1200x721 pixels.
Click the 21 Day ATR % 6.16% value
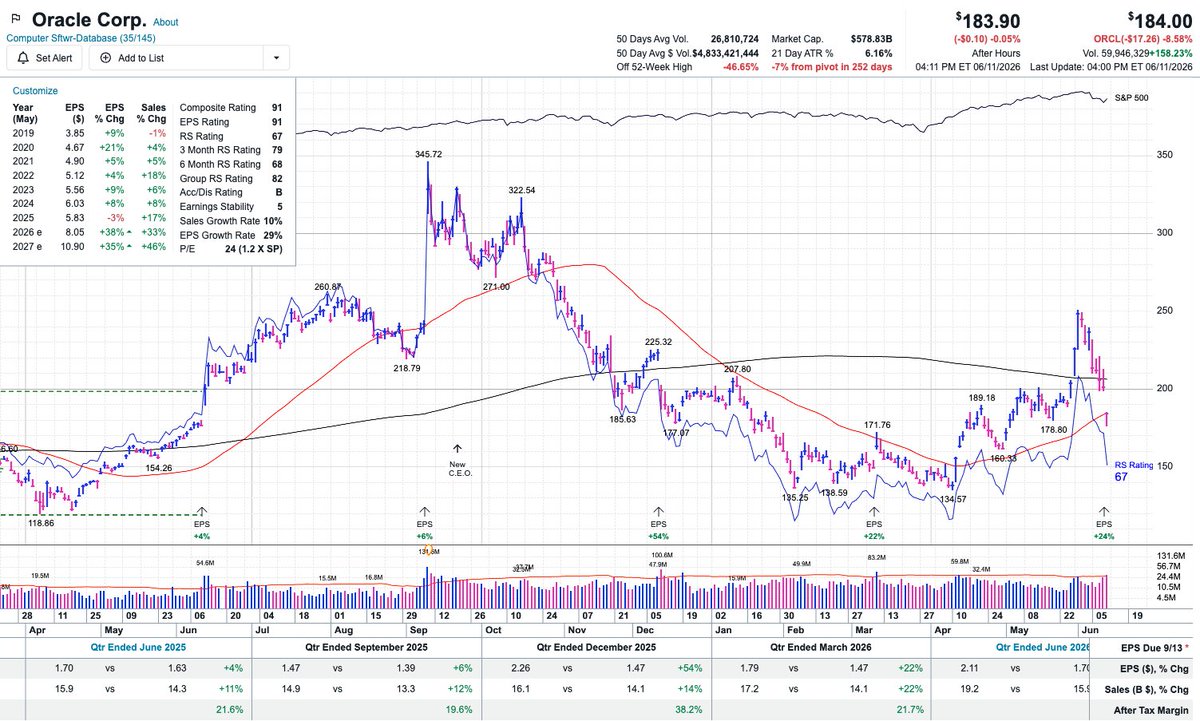pyautogui.click(x=880, y=53)
